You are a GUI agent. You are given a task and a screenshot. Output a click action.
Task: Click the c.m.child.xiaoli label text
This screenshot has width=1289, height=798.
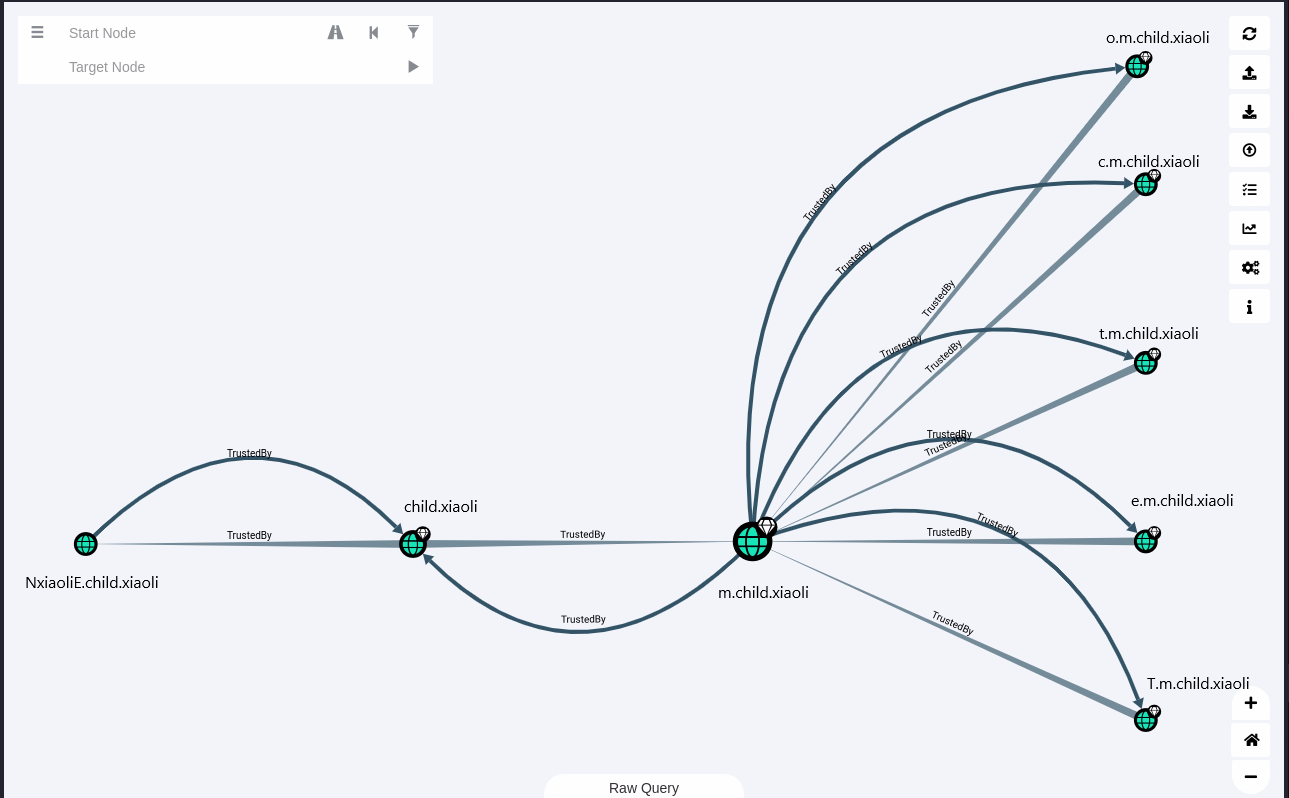1149,161
